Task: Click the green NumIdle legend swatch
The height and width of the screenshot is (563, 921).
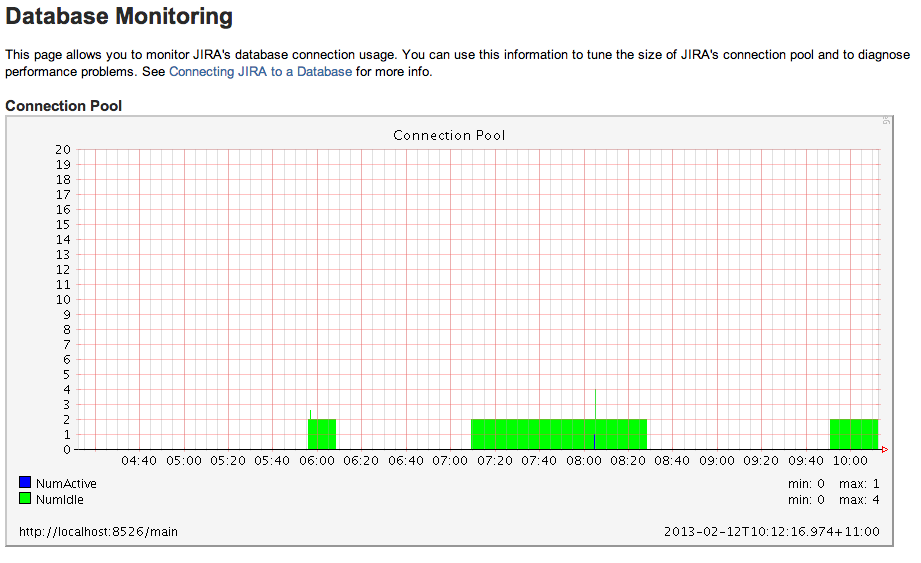Action: coord(25,498)
